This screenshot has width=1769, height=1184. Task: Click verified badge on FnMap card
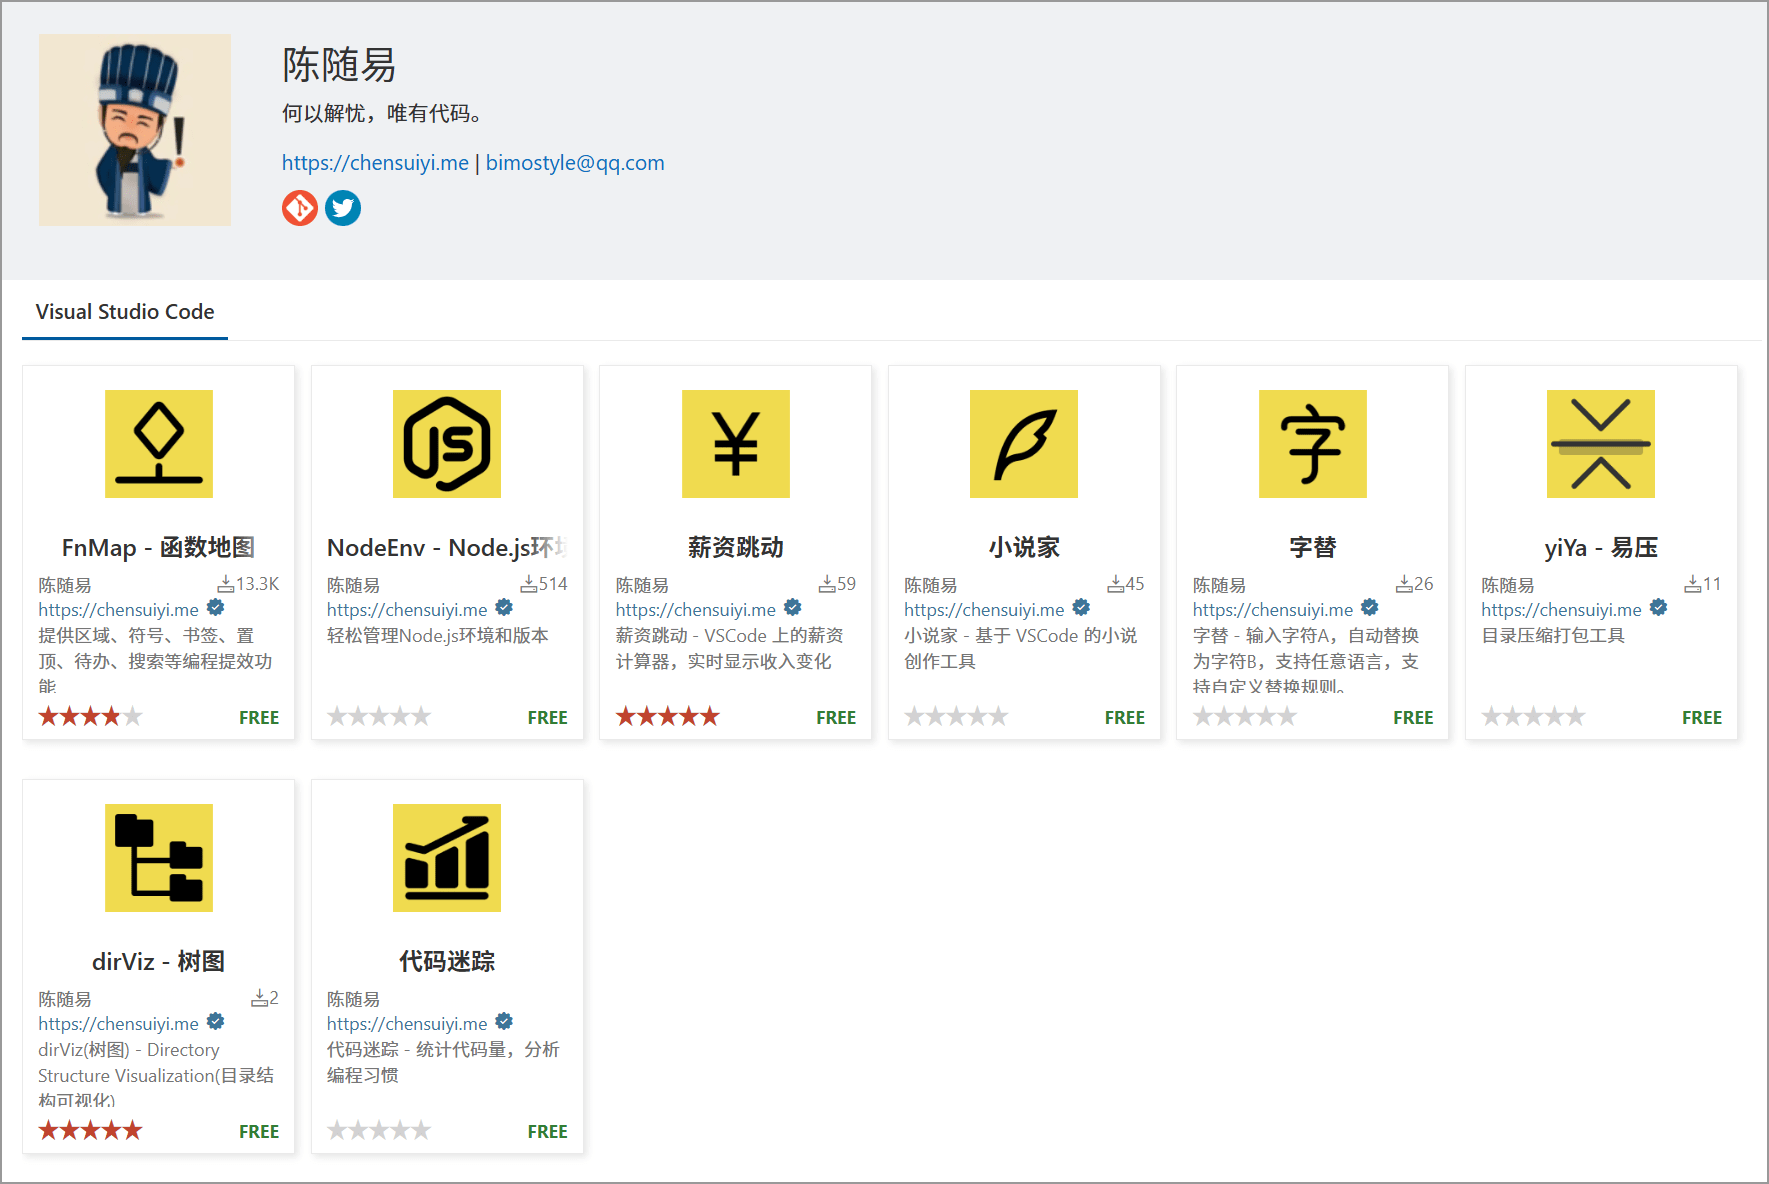pos(215,608)
